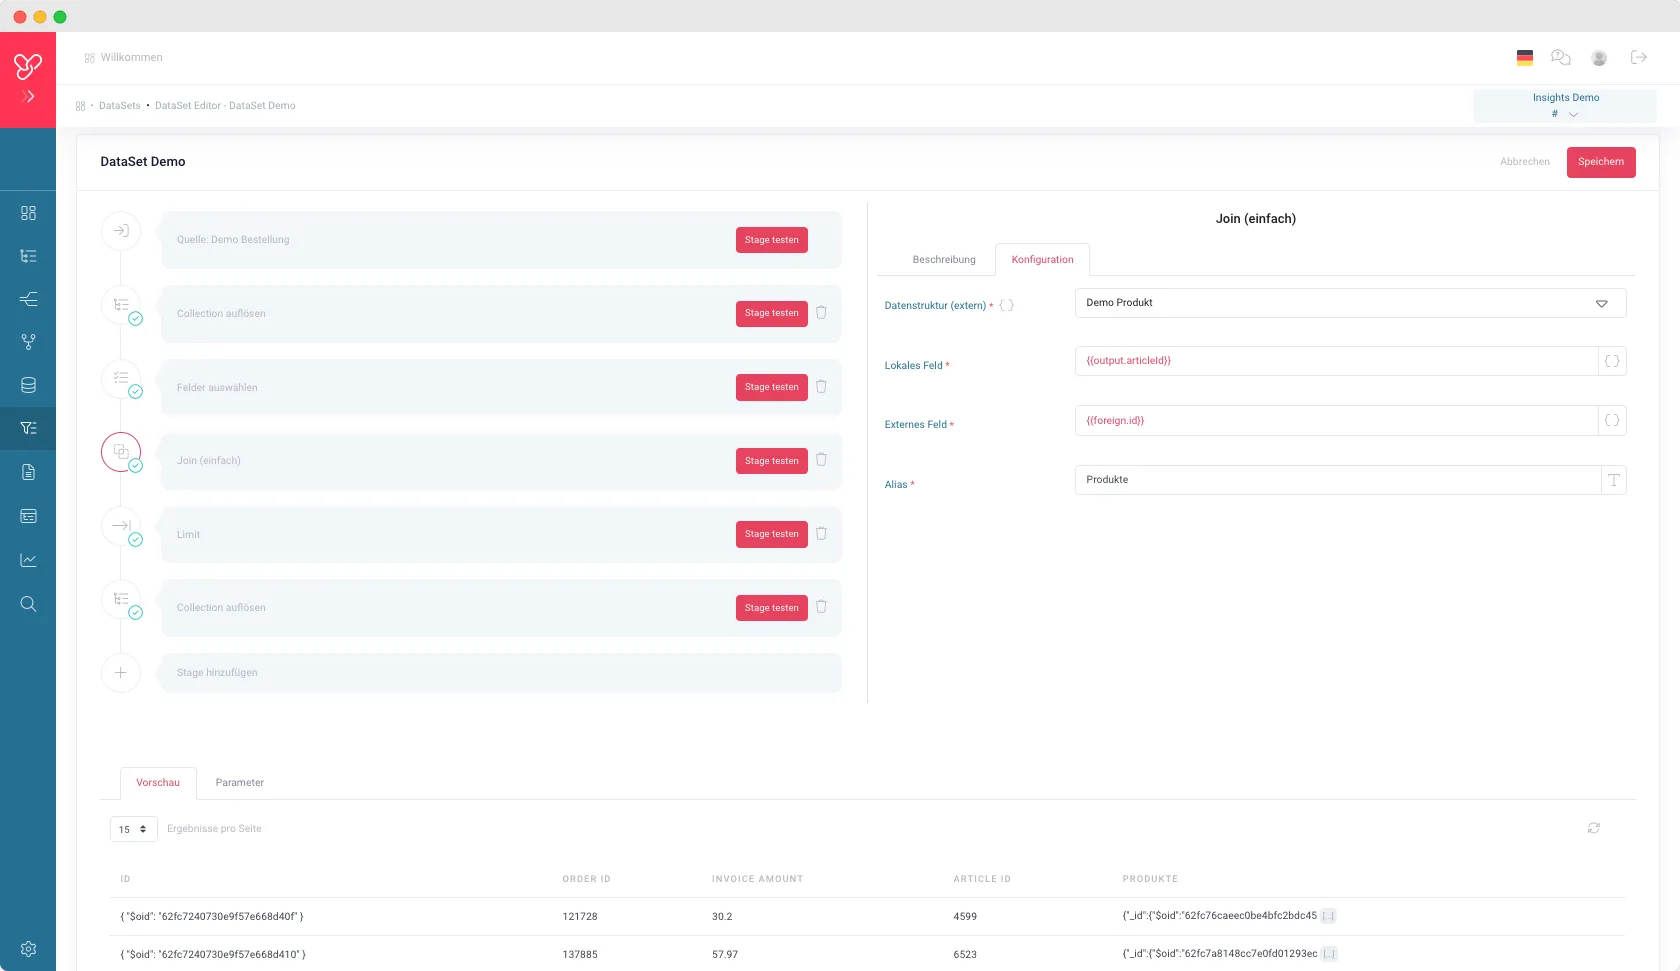Select the DataSets filter icon in sidebar

28,428
